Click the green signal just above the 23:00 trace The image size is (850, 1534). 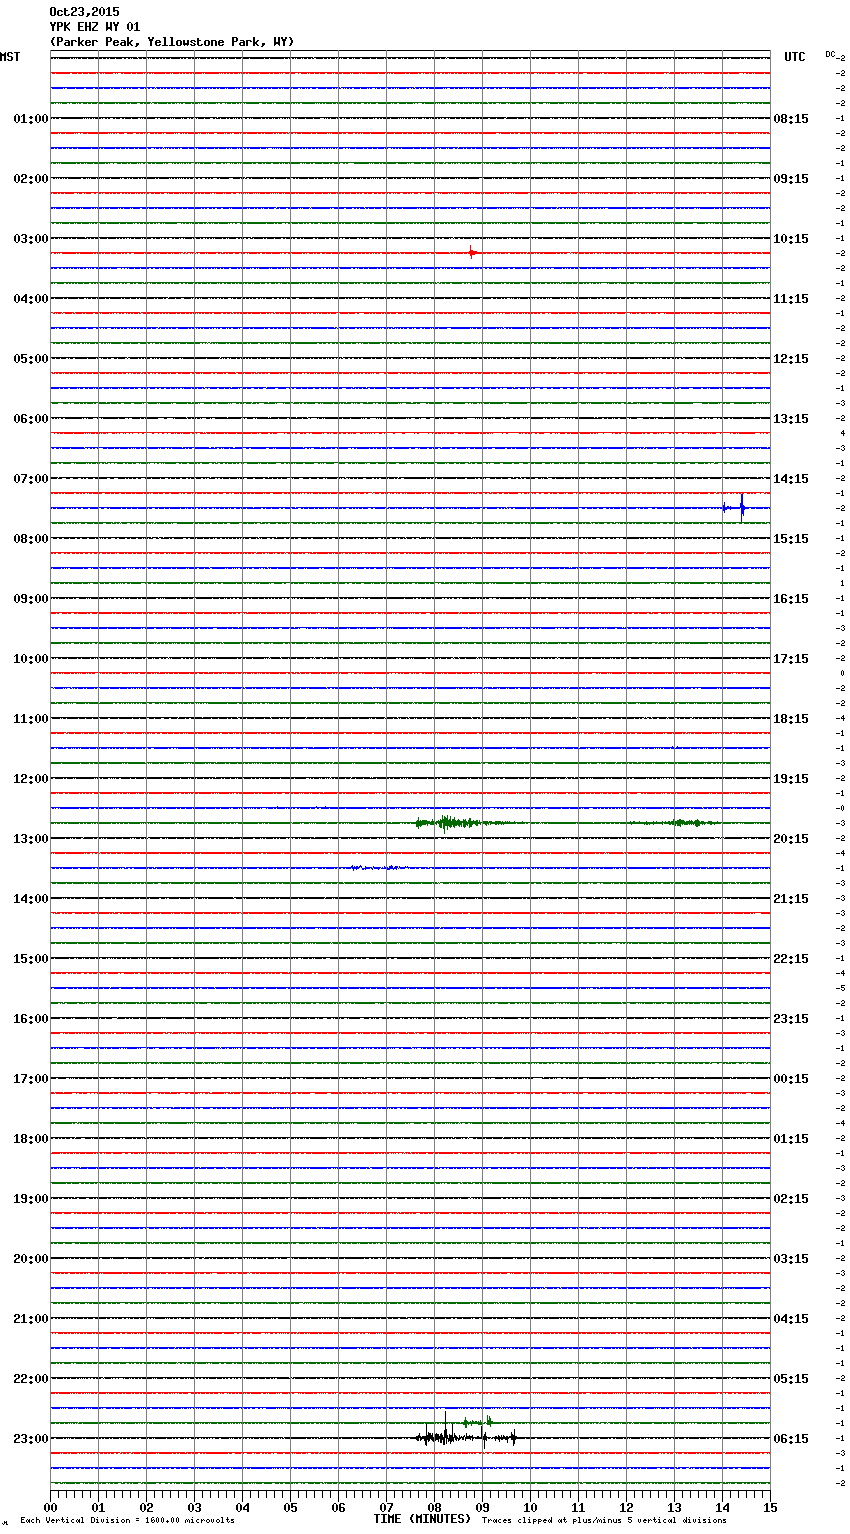tap(477, 1421)
